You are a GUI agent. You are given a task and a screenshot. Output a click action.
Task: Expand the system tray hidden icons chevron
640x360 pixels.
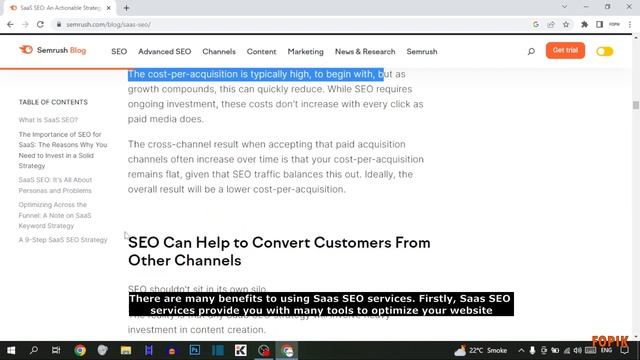pos(521,351)
